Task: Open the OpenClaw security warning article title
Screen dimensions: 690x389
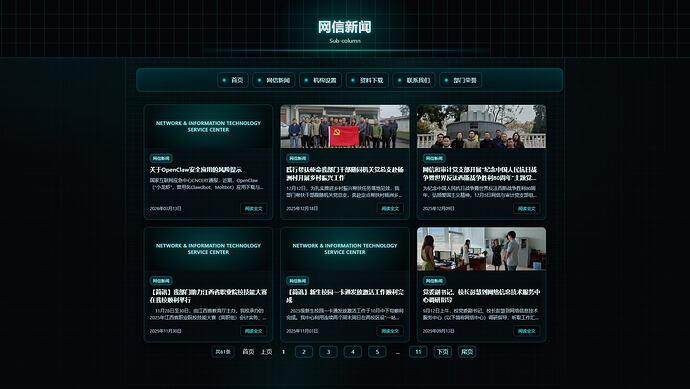Action: 196,169
